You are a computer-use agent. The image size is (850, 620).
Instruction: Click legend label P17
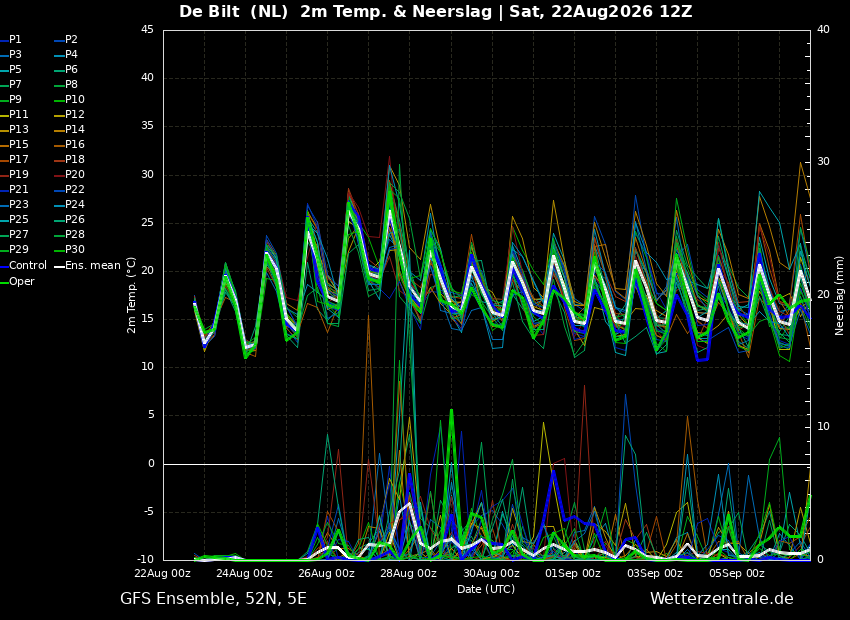point(18,159)
